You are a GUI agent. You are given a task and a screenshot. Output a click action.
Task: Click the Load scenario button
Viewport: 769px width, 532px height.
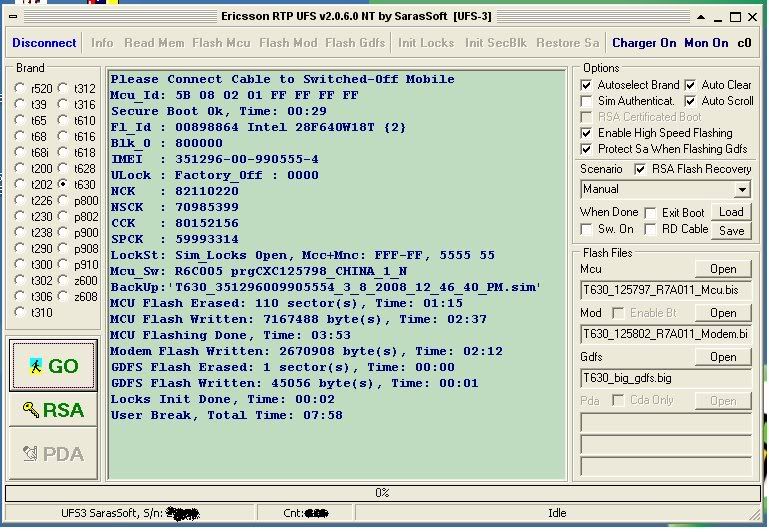pos(731,212)
